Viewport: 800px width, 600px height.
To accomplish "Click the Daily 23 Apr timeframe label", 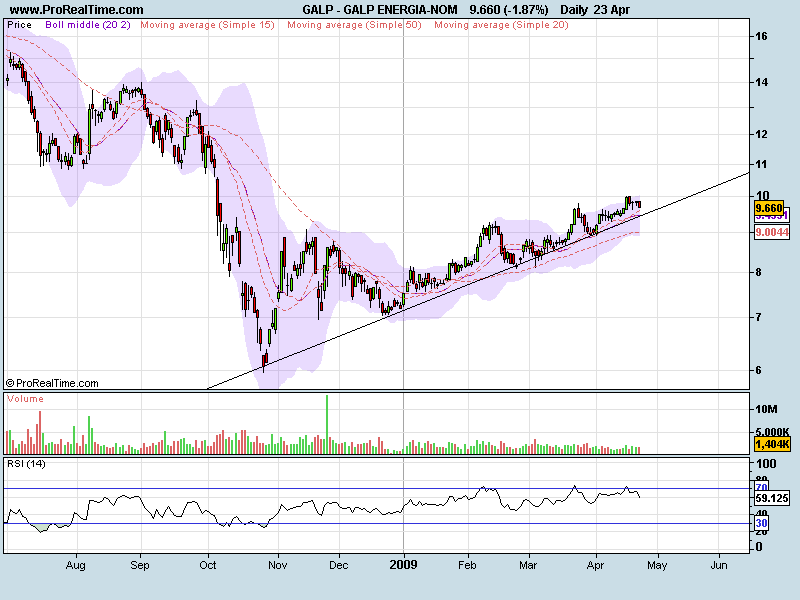I will point(595,10).
